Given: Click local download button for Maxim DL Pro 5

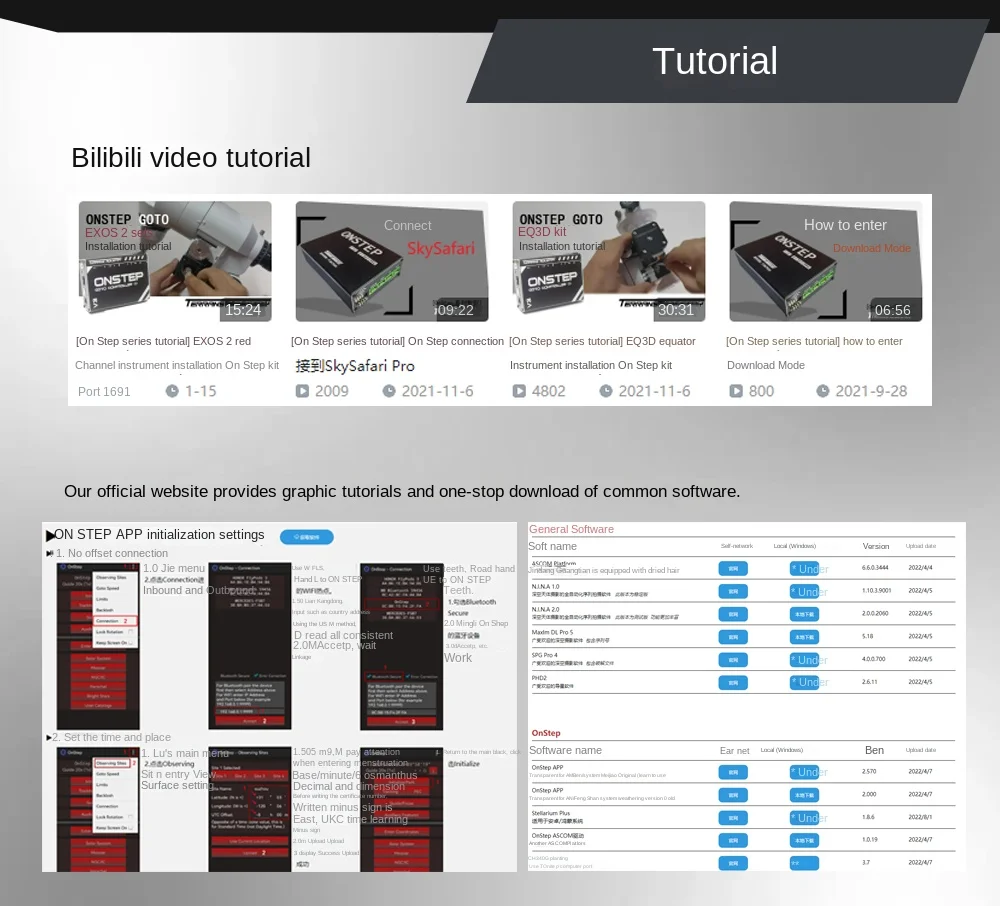Looking at the screenshot, I should tap(804, 637).
